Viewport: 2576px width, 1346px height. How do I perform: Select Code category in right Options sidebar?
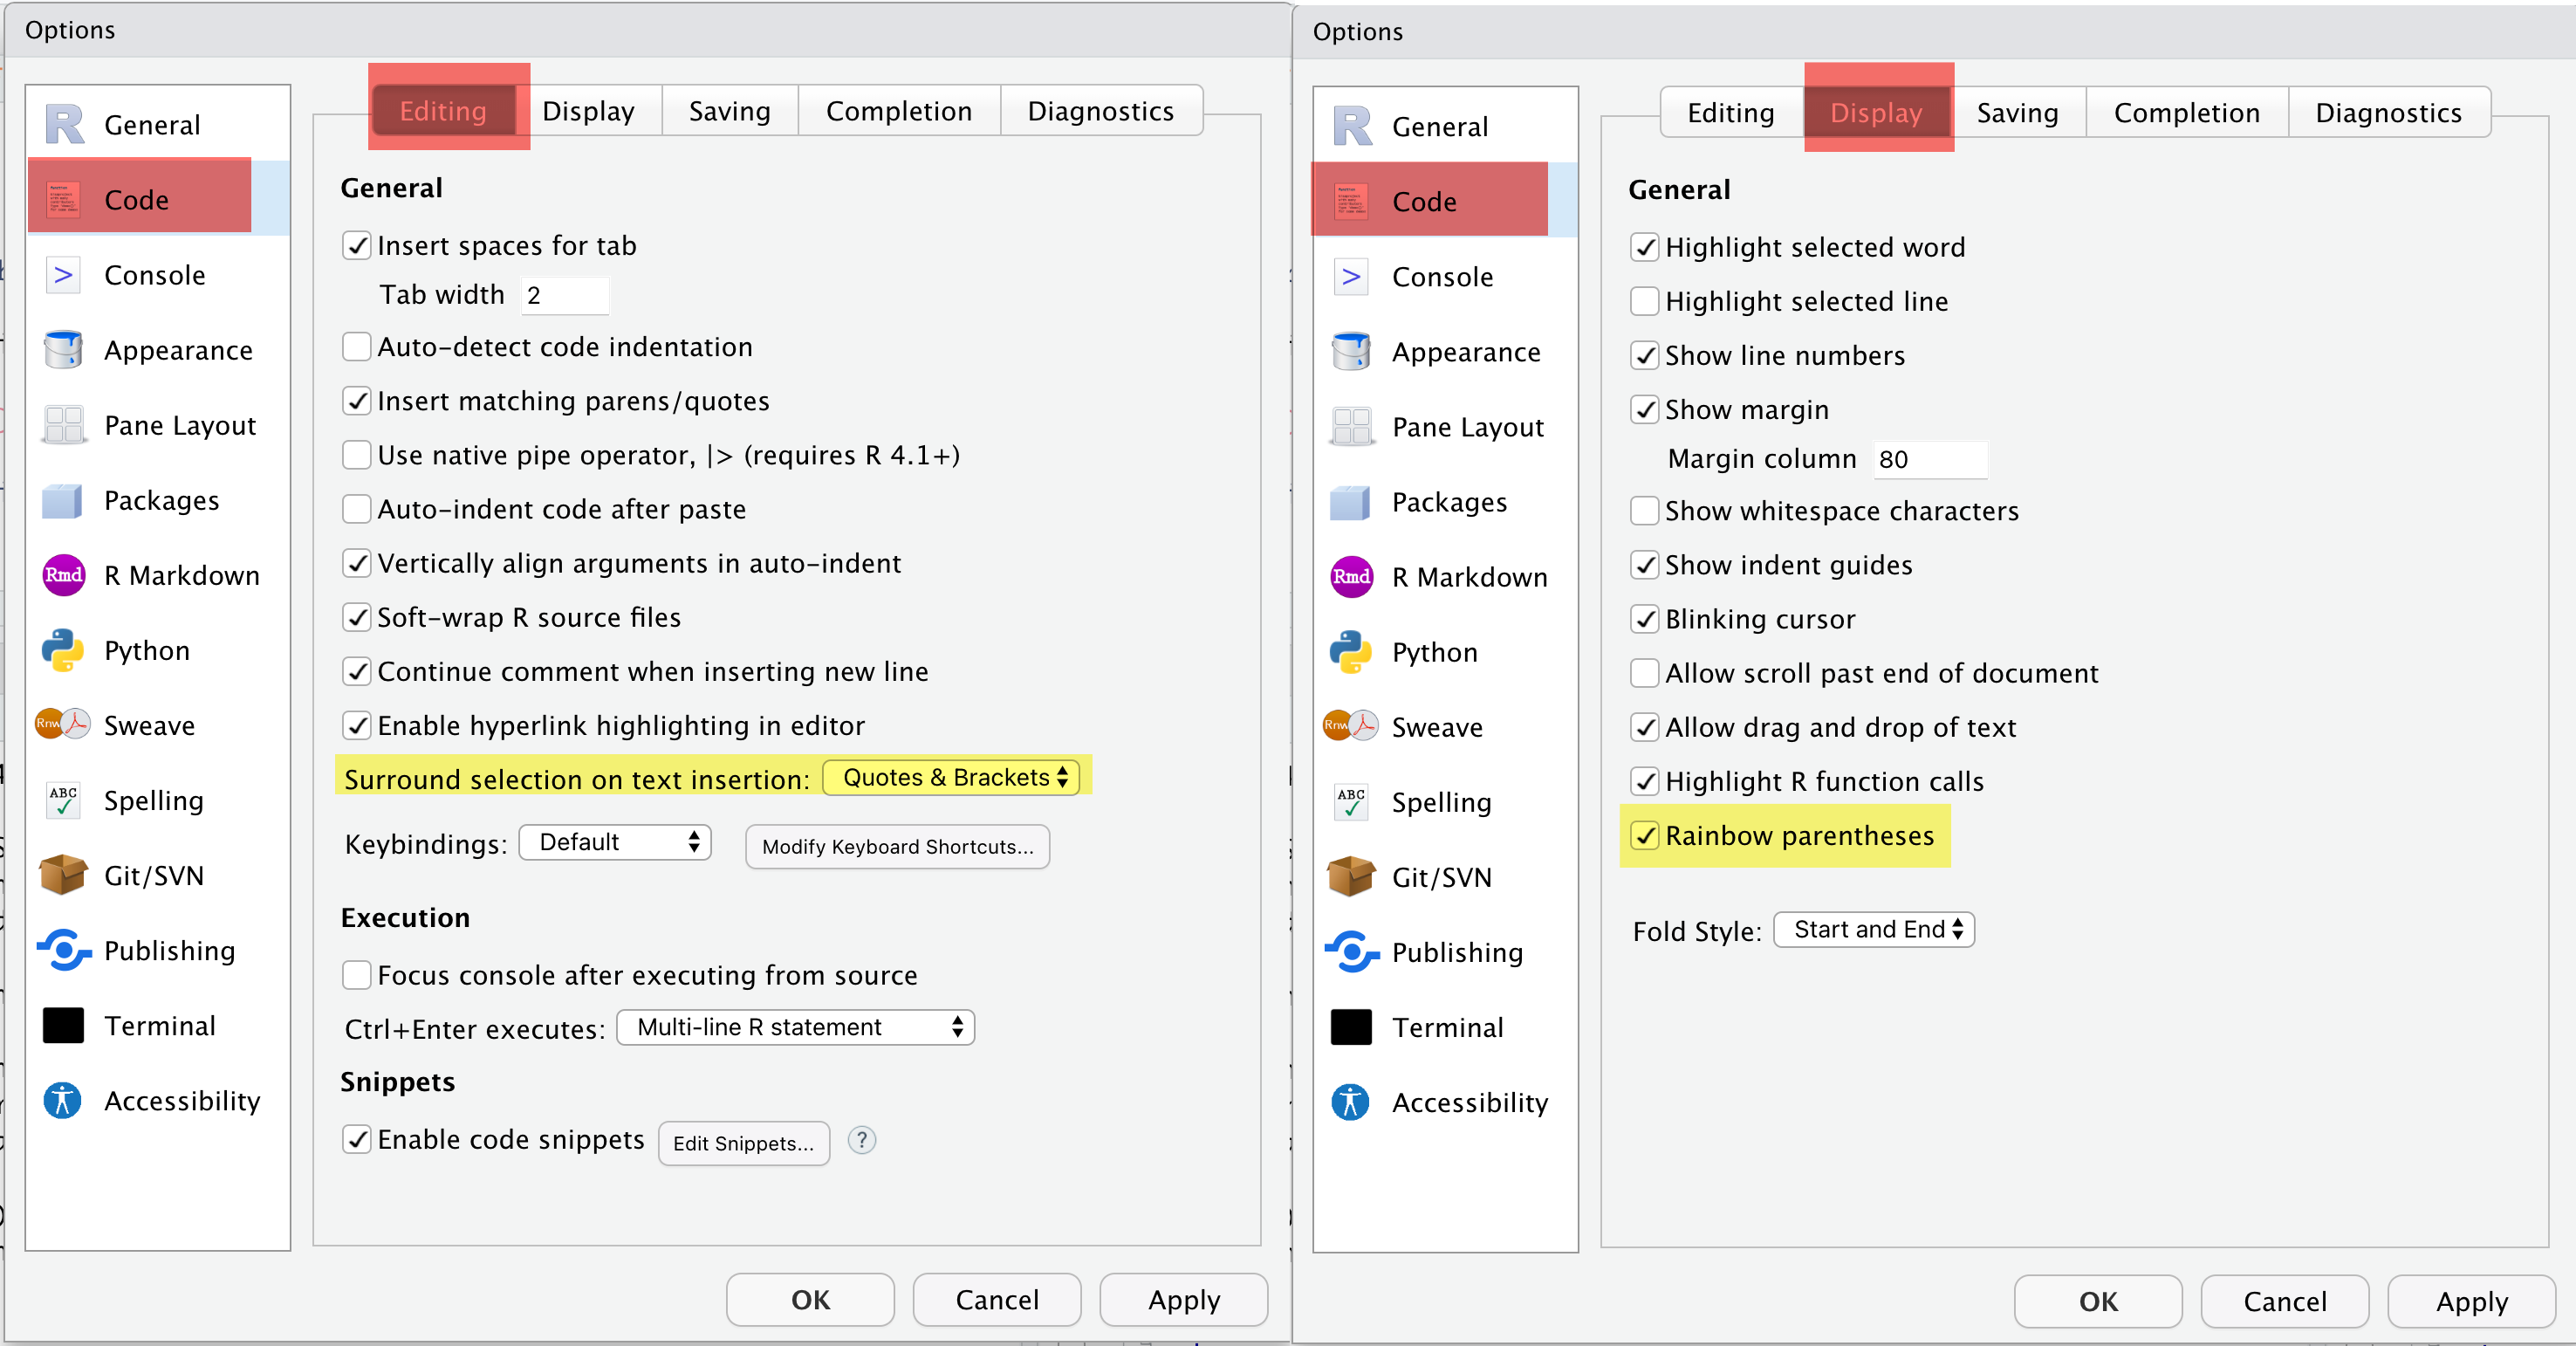coord(1445,202)
